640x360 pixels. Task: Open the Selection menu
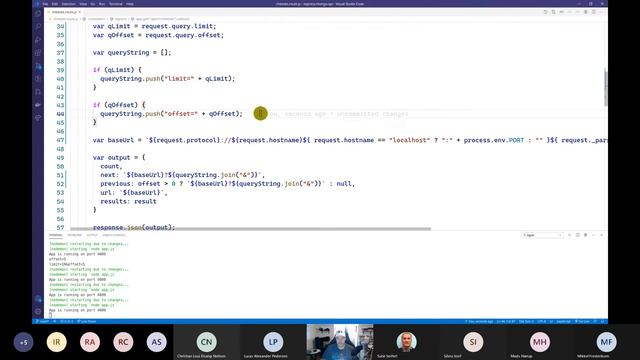[69, 4]
